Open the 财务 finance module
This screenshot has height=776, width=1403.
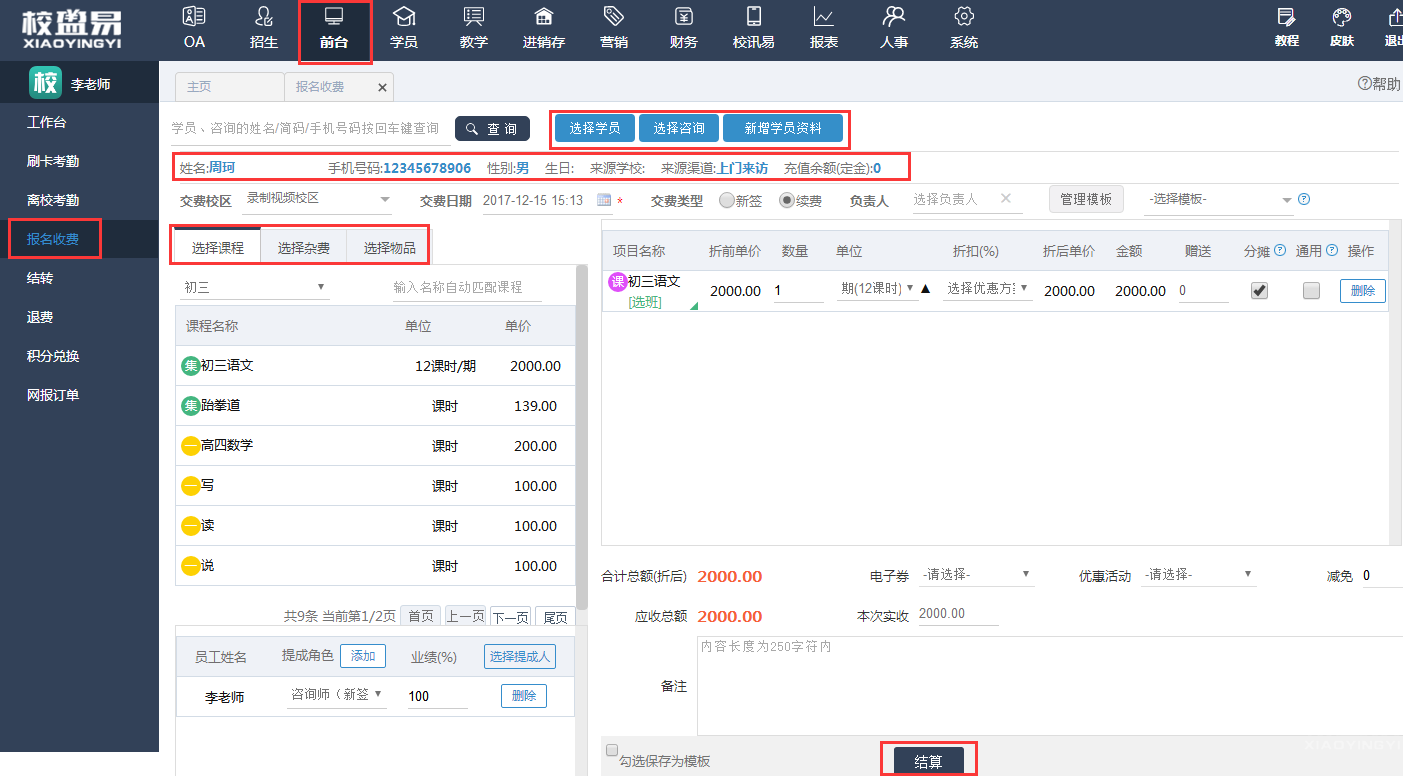pyautogui.click(x=684, y=17)
